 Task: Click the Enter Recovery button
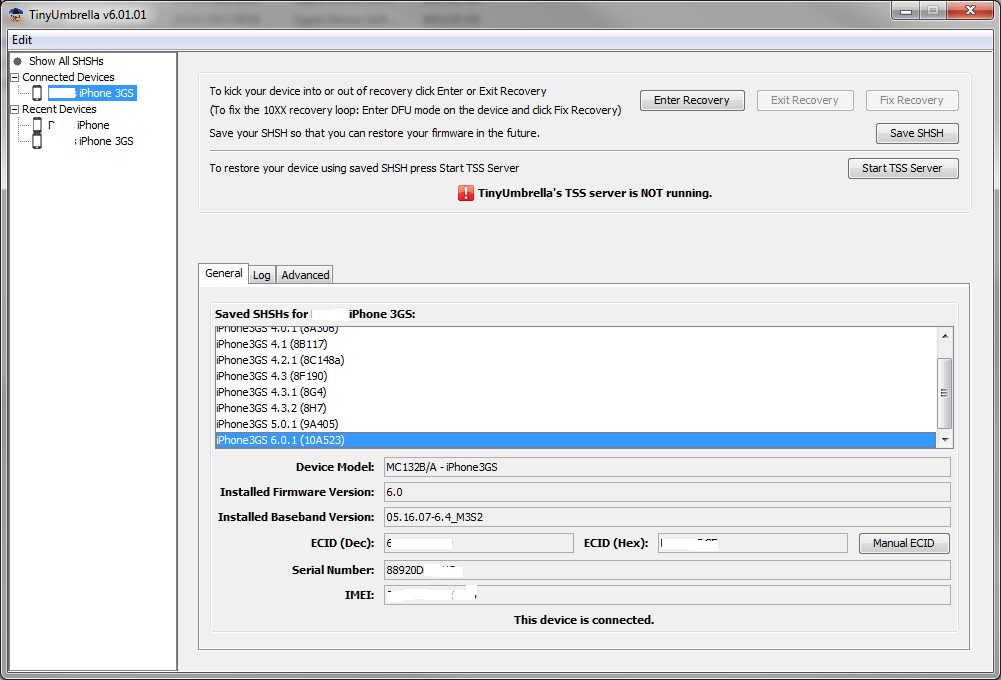click(x=692, y=100)
